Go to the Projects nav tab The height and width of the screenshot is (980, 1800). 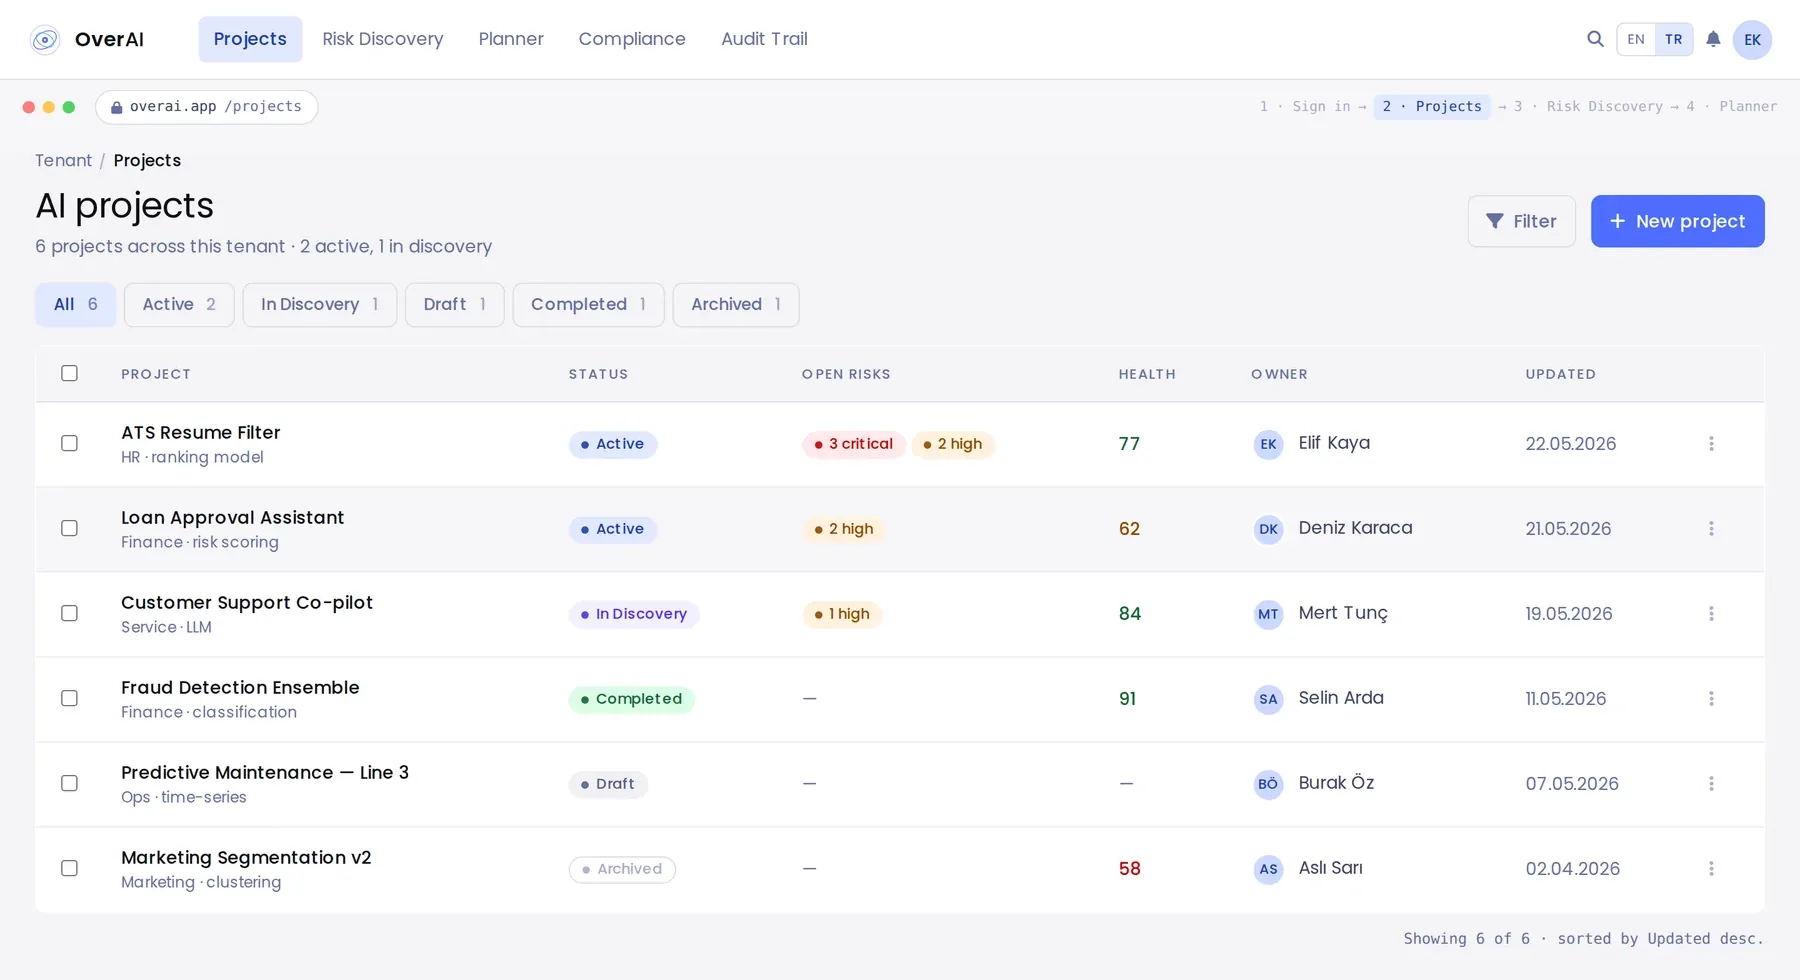(250, 39)
